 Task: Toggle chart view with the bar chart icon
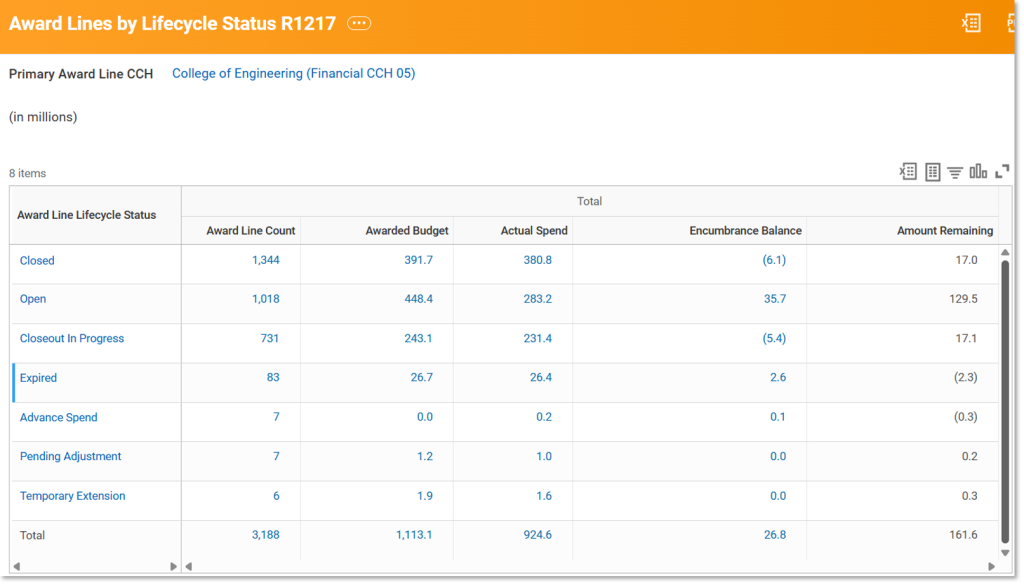(x=978, y=171)
